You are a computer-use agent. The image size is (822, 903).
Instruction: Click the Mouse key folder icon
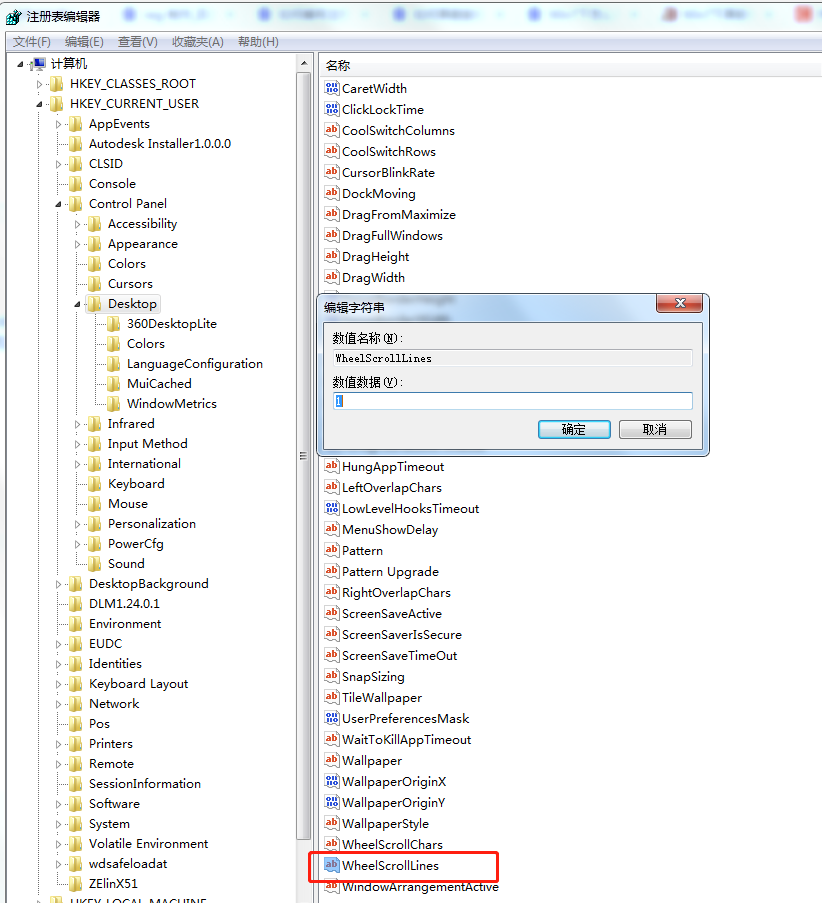(94, 504)
